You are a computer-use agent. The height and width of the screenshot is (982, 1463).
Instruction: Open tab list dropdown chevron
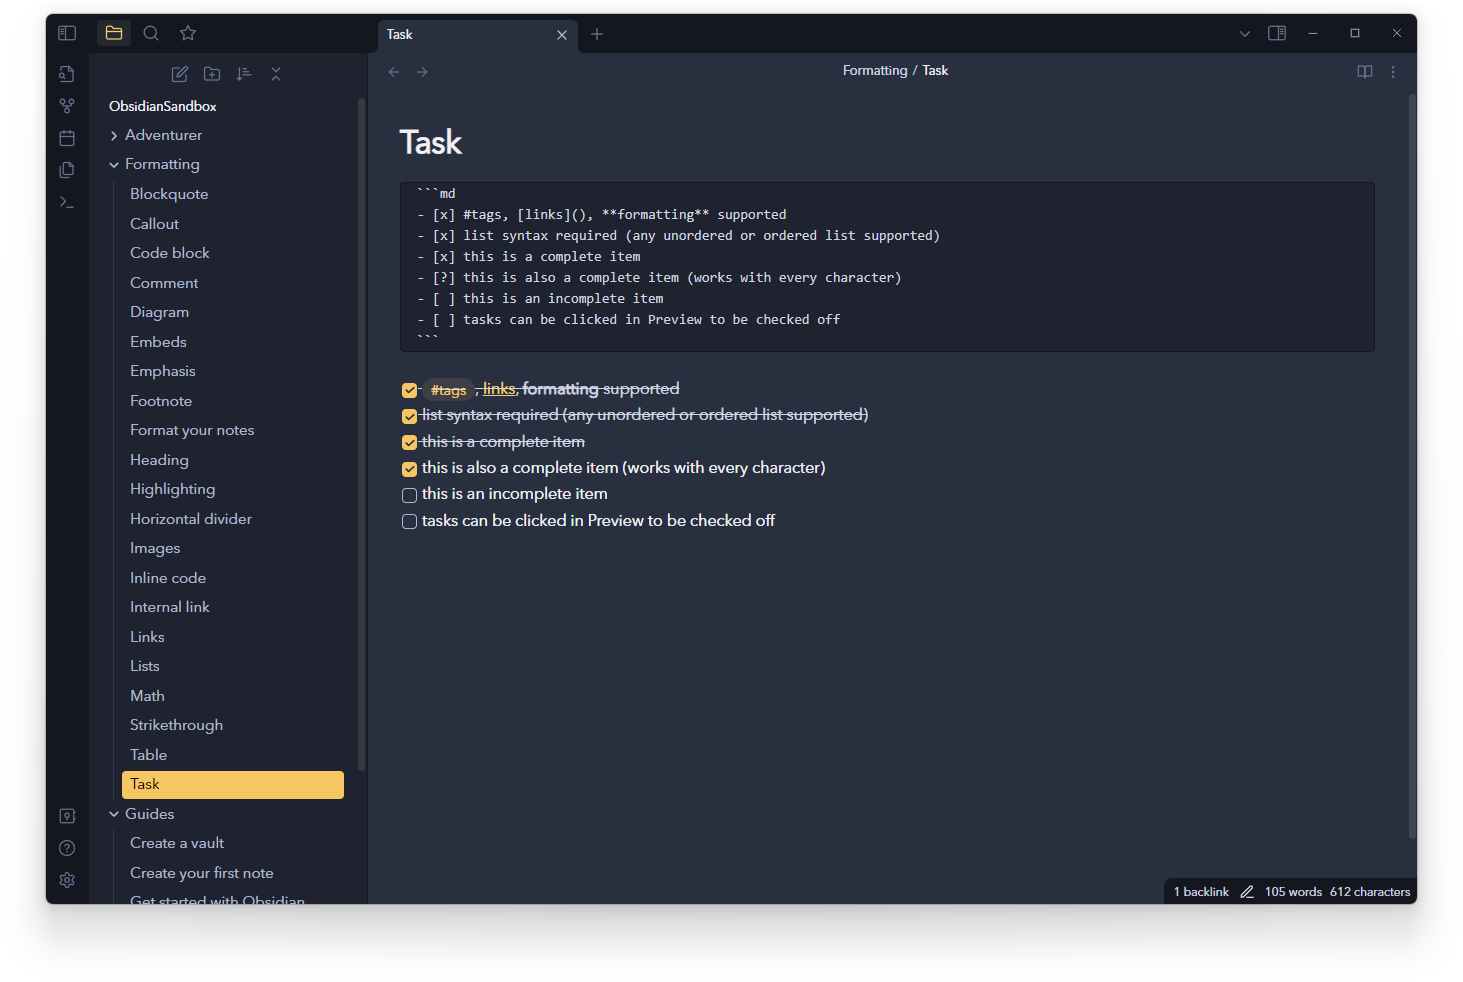pos(1245,34)
